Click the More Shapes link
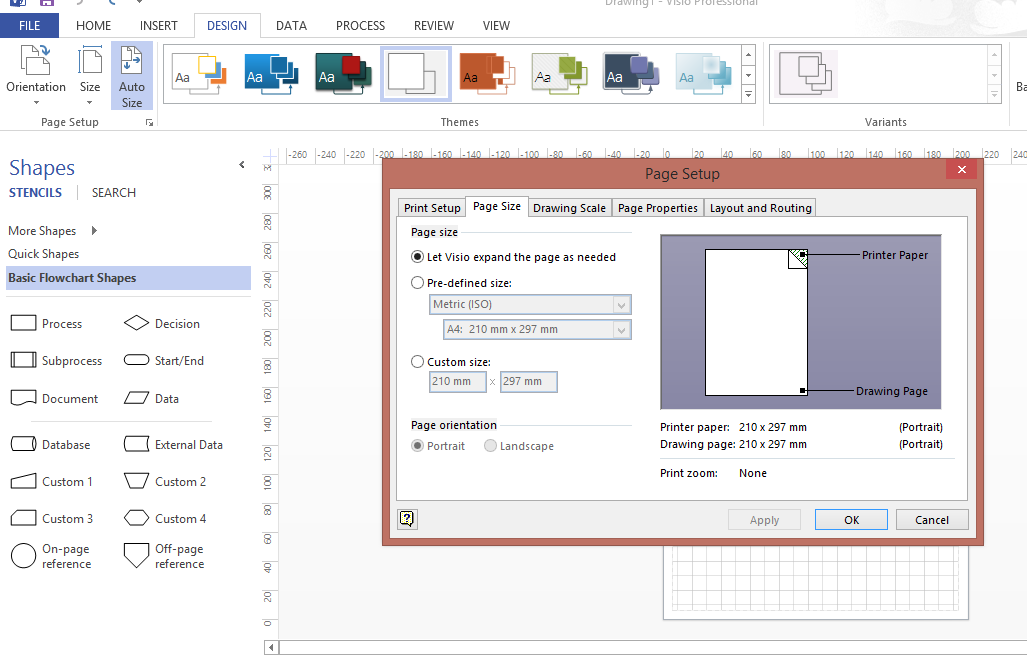1027x657 pixels. 40,230
